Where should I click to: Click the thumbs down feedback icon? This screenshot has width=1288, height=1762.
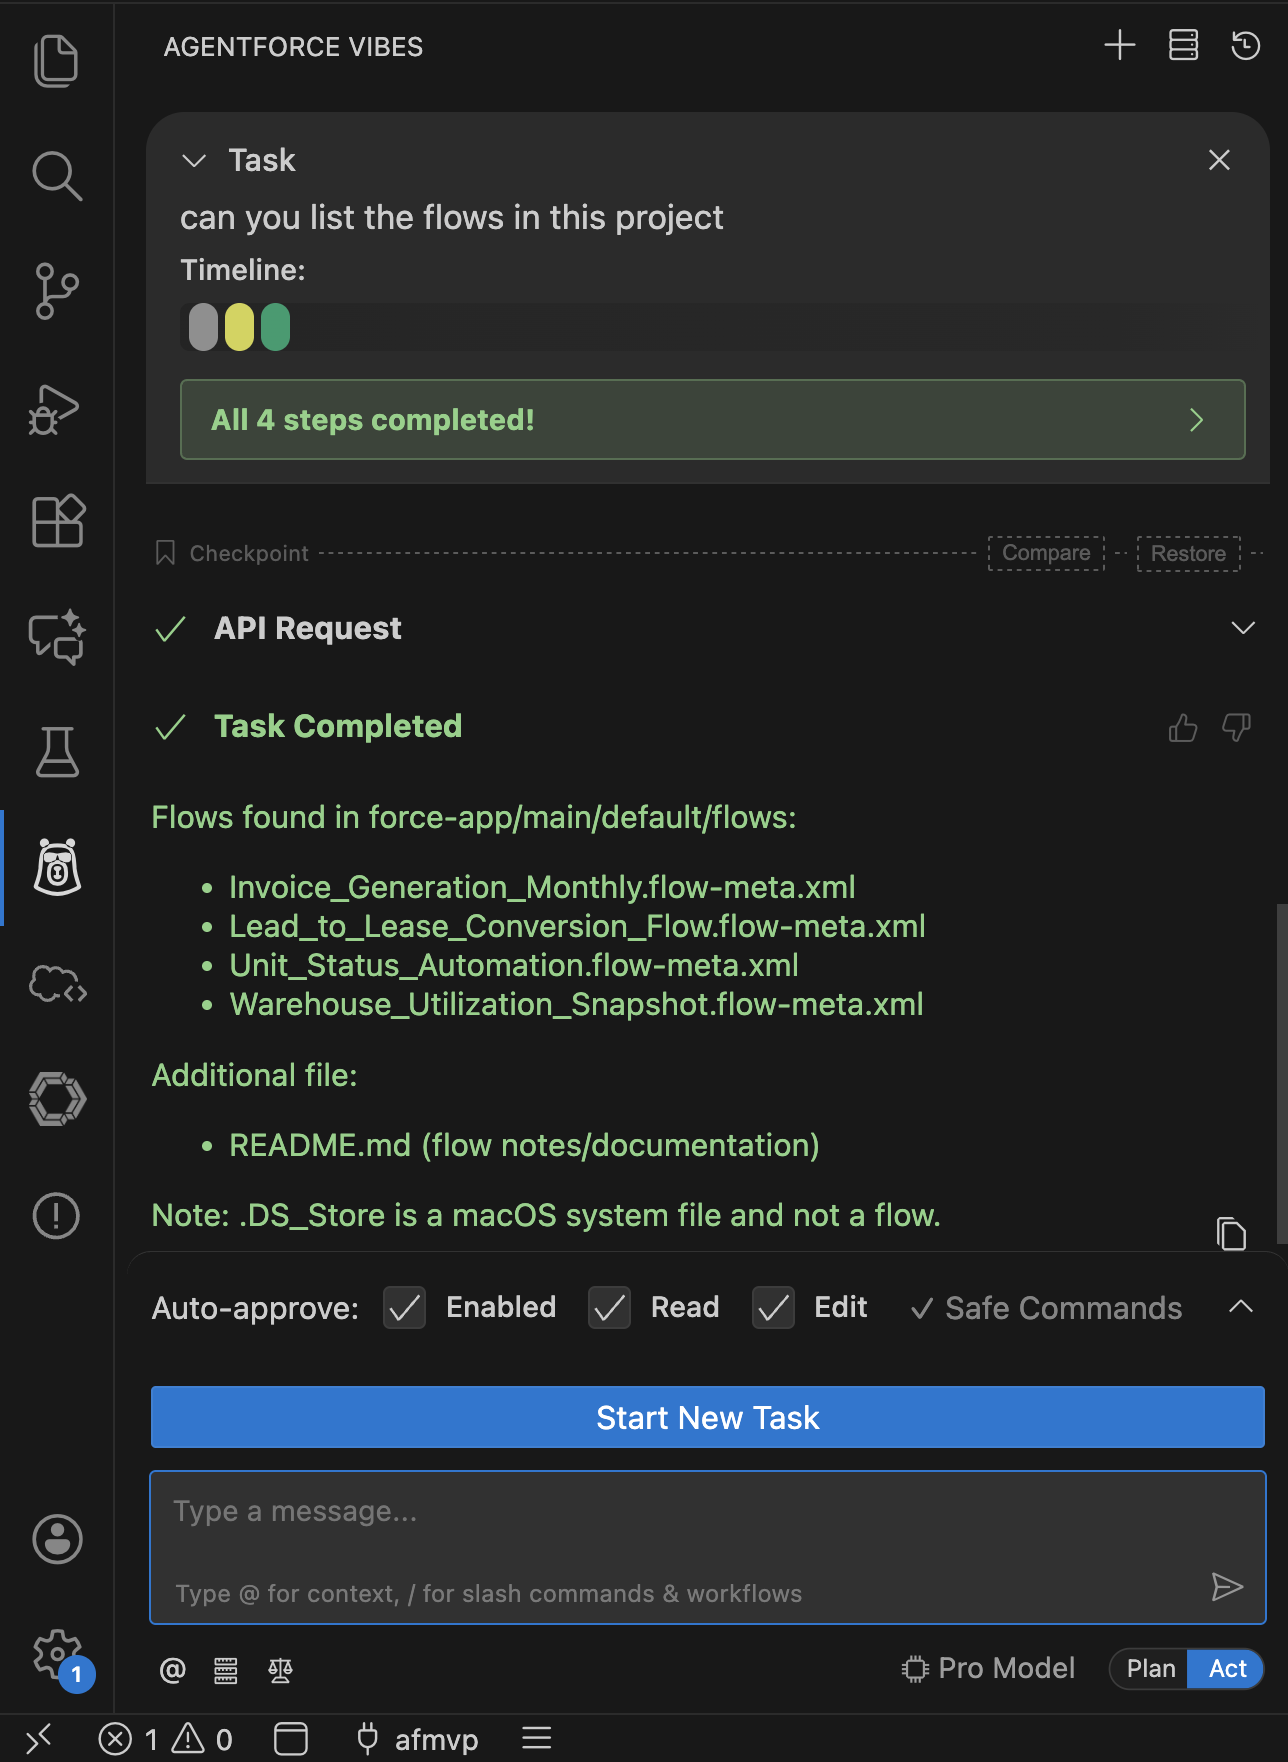click(x=1236, y=728)
